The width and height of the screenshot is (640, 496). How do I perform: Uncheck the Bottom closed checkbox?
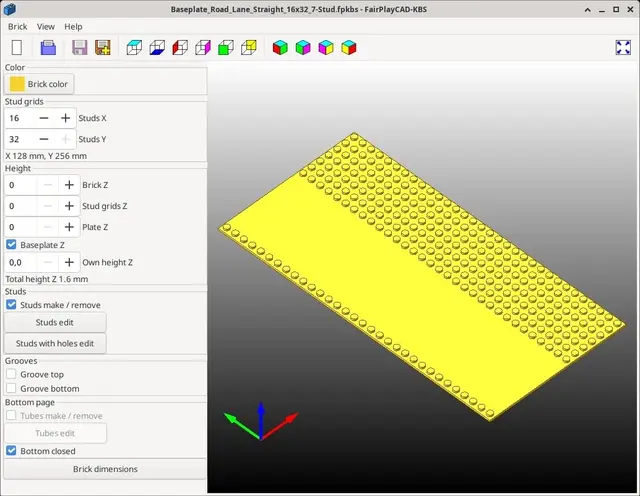coord(11,451)
